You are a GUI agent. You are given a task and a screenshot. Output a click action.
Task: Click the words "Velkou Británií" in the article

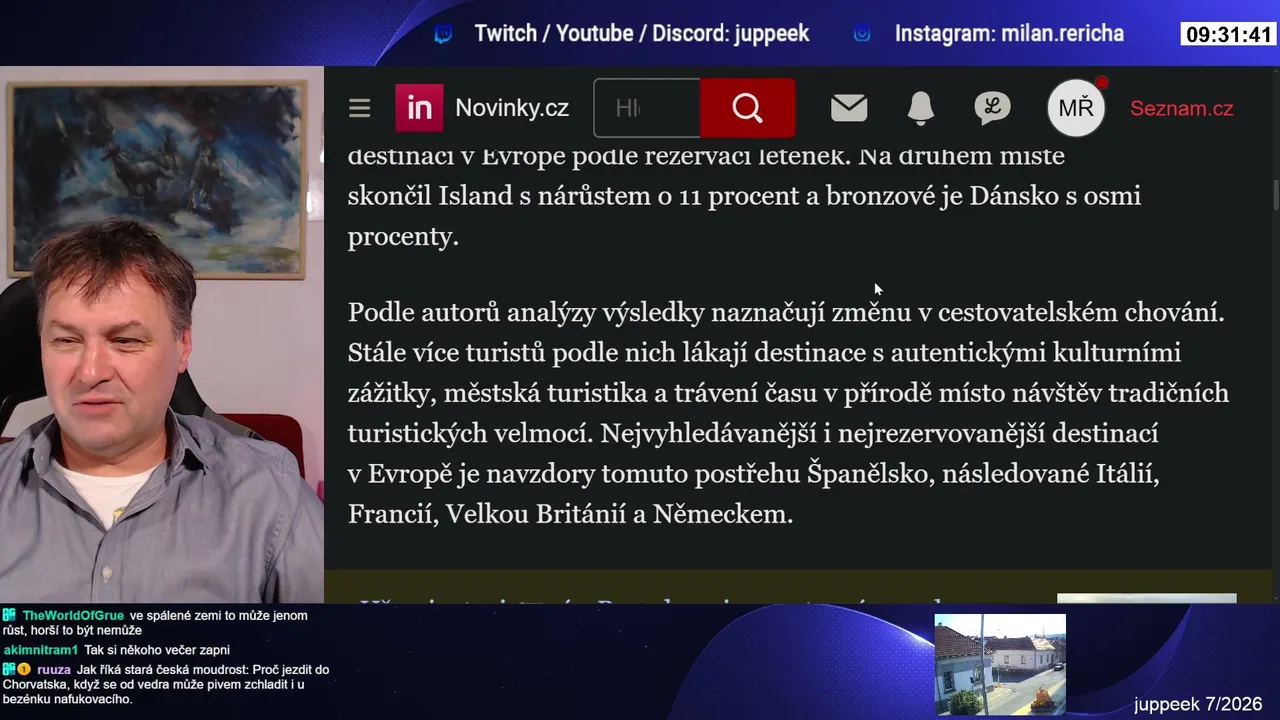pyautogui.click(x=536, y=514)
